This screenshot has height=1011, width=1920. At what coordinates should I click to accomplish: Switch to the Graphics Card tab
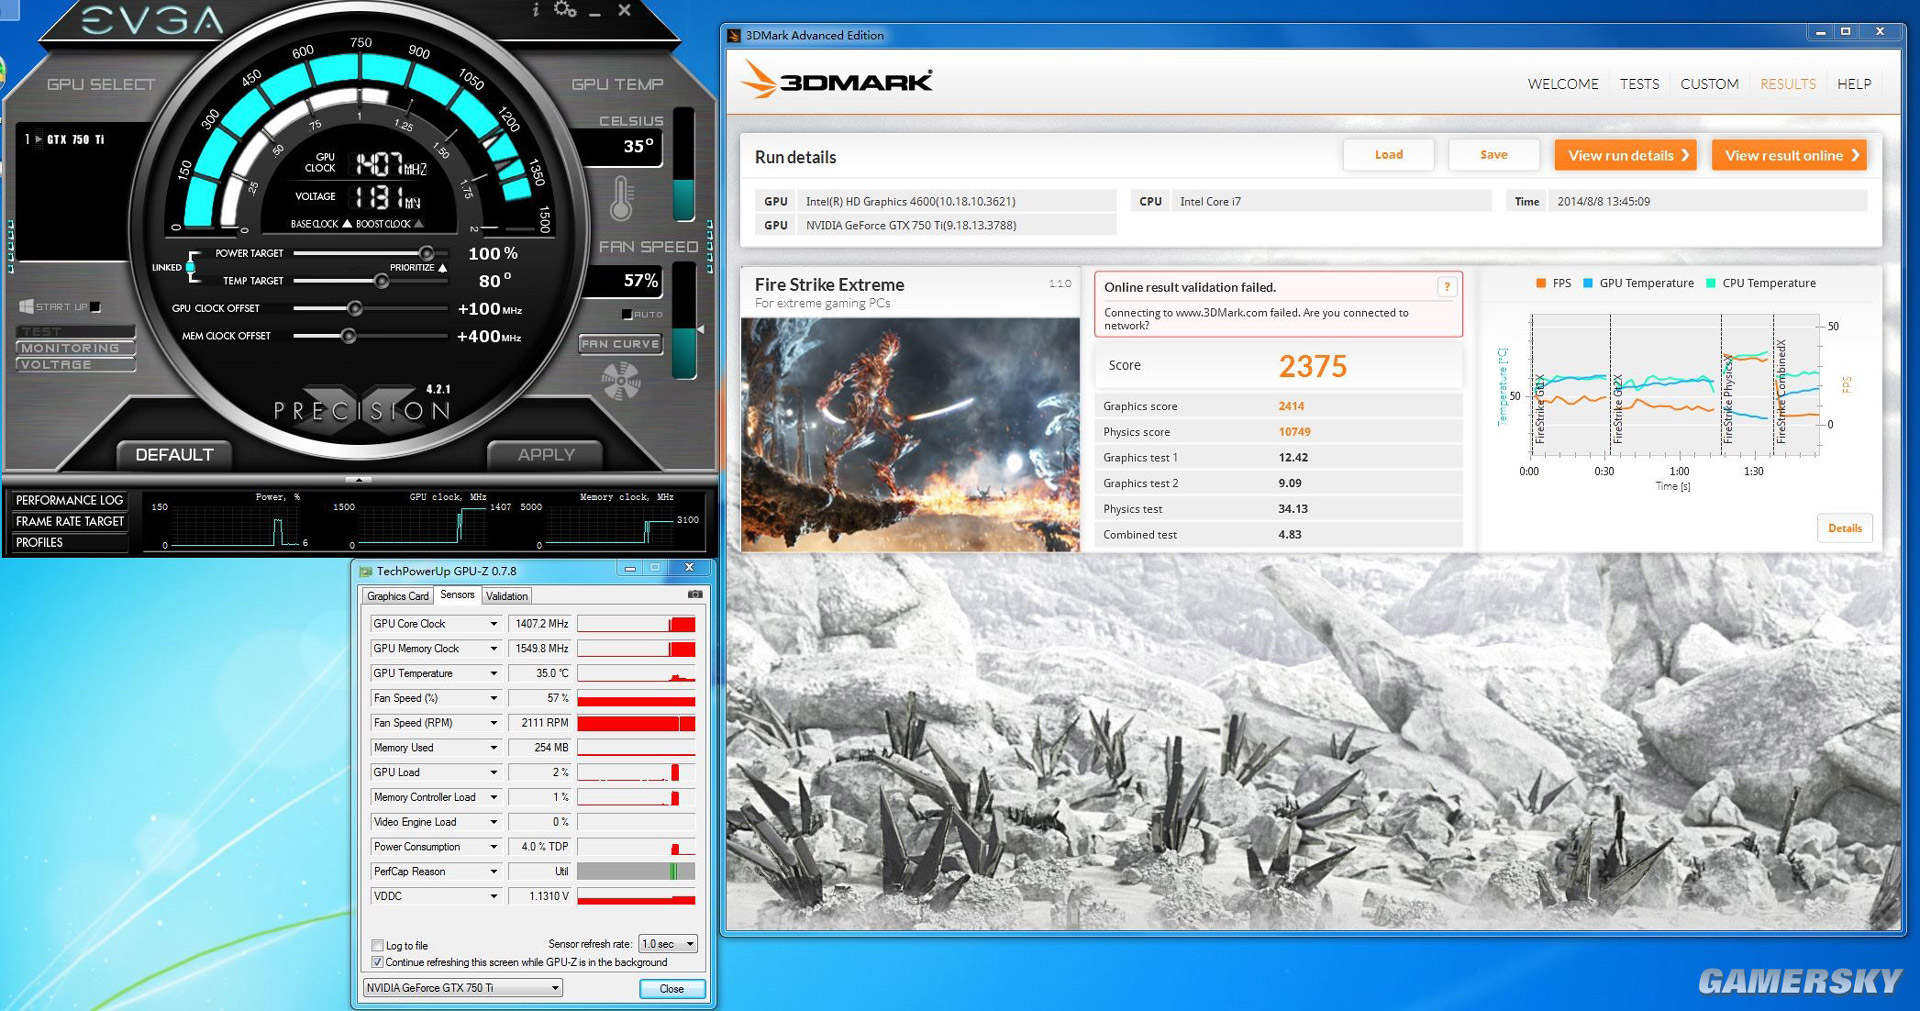pos(397,596)
